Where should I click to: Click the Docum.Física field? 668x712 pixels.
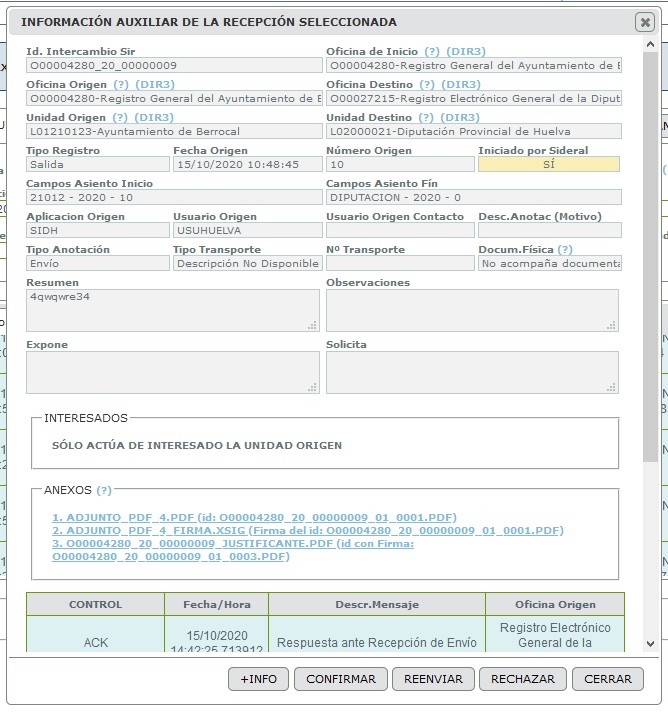coord(549,264)
